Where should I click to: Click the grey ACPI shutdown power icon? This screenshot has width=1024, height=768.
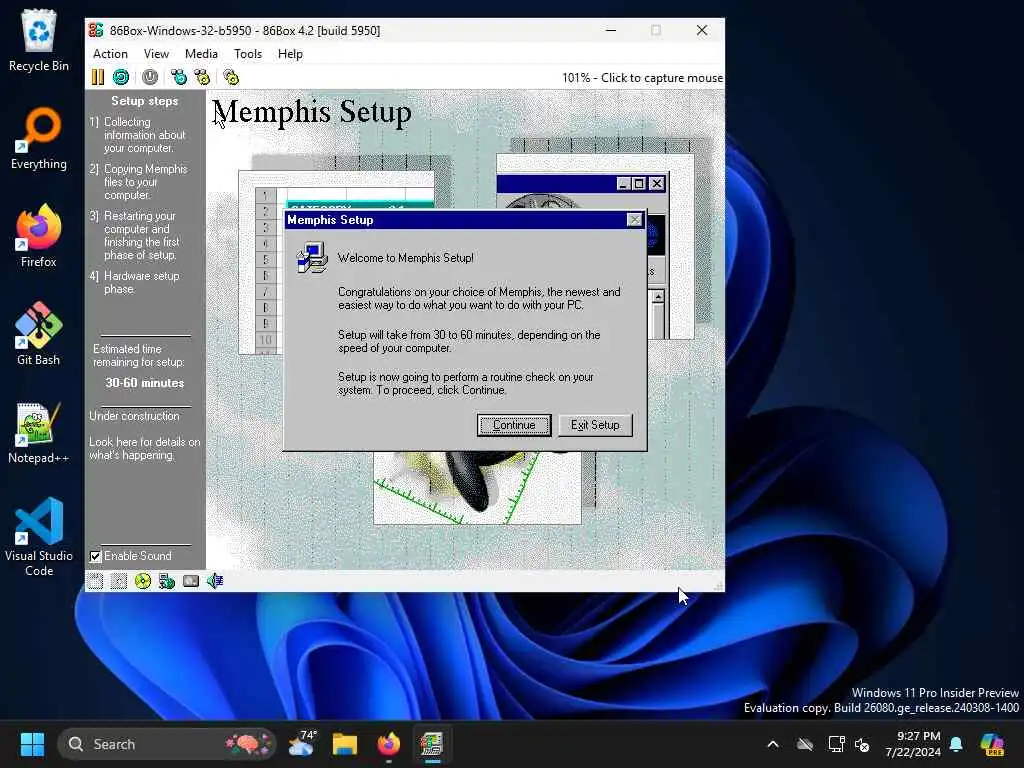150,77
